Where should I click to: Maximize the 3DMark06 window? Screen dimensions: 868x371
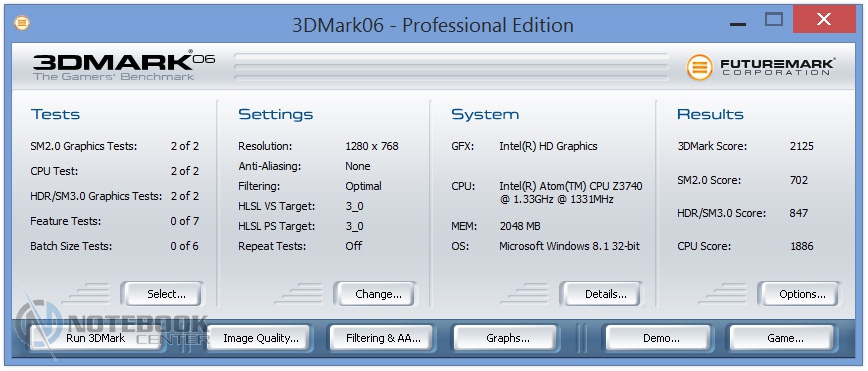click(x=774, y=20)
